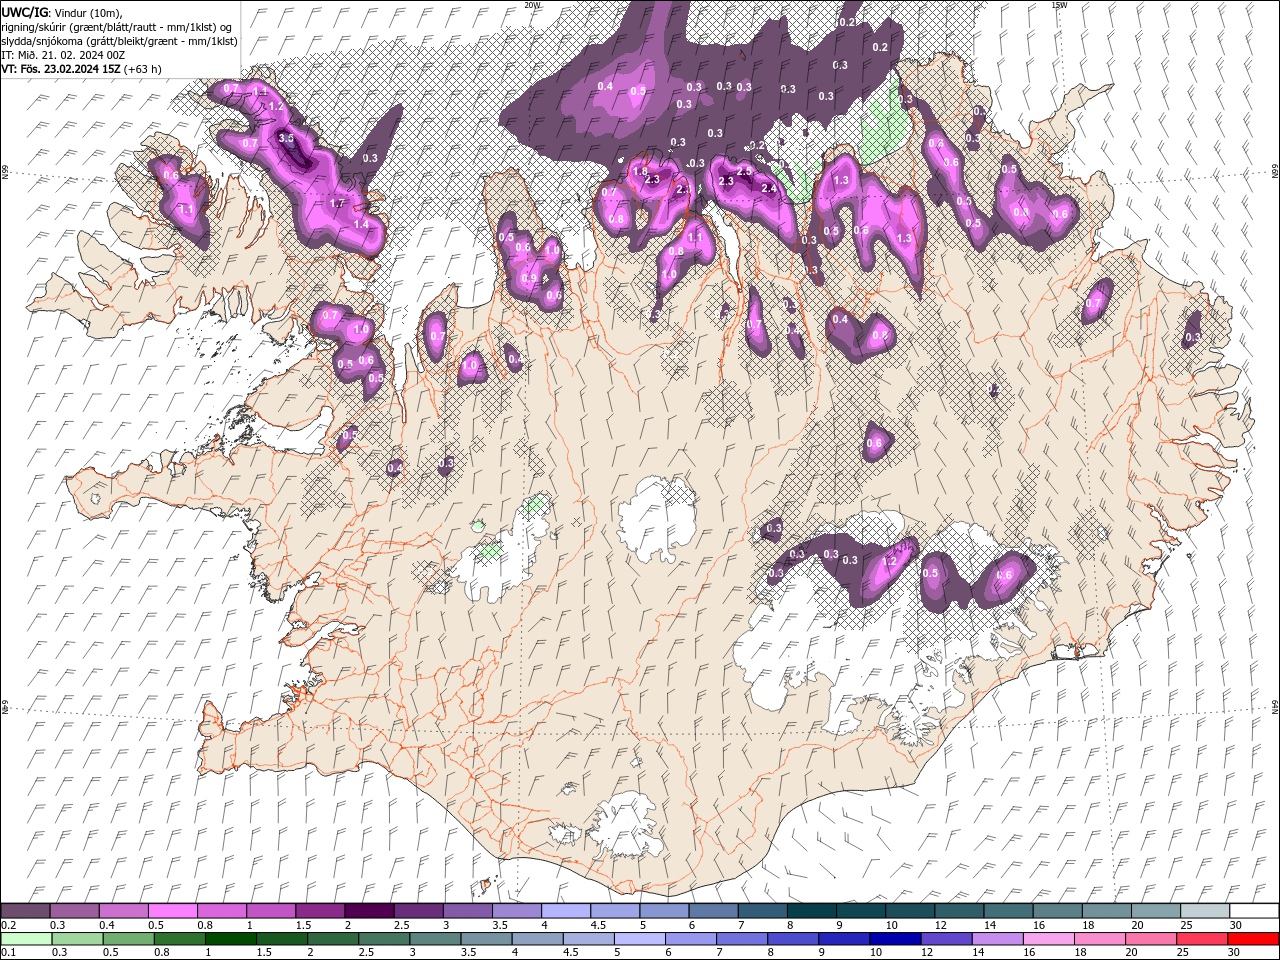Pick the 2.5–3 swatch in the lower legend
1280x960 pixels.
384,939
